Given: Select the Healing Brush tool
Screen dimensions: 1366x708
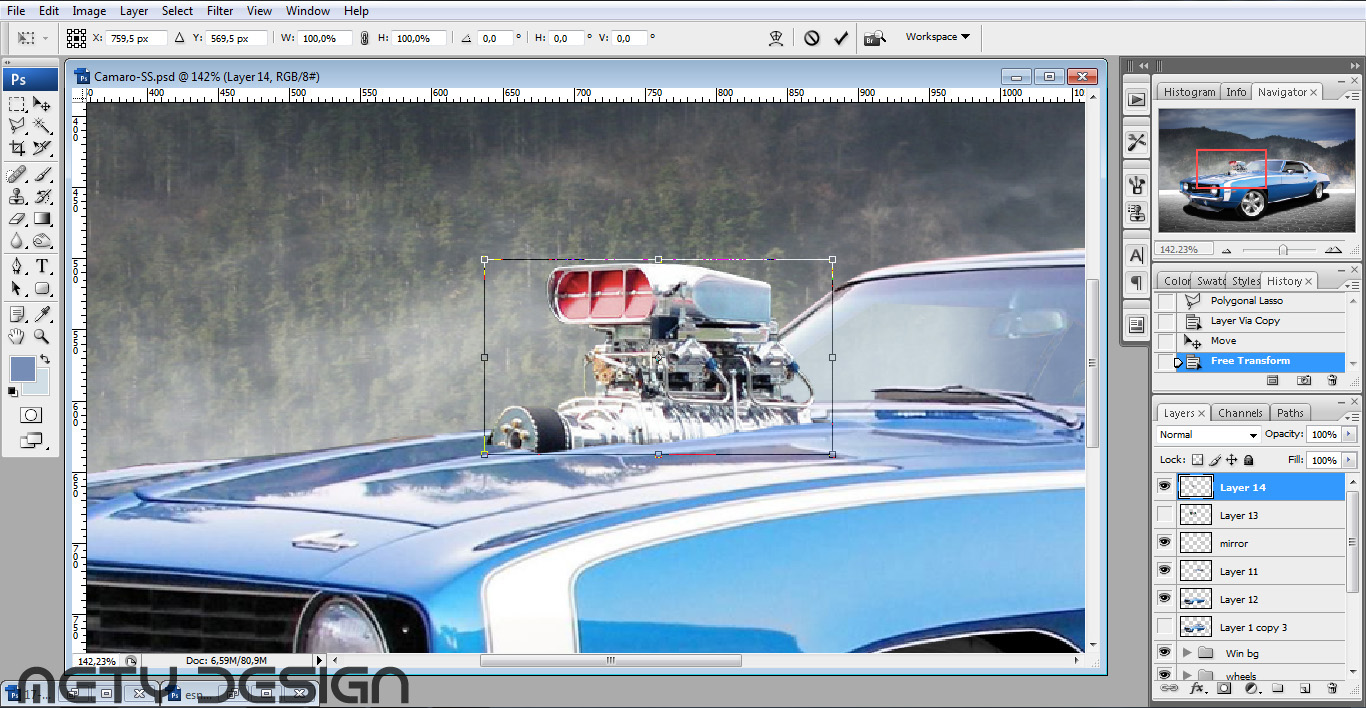Looking at the screenshot, I should (x=17, y=175).
